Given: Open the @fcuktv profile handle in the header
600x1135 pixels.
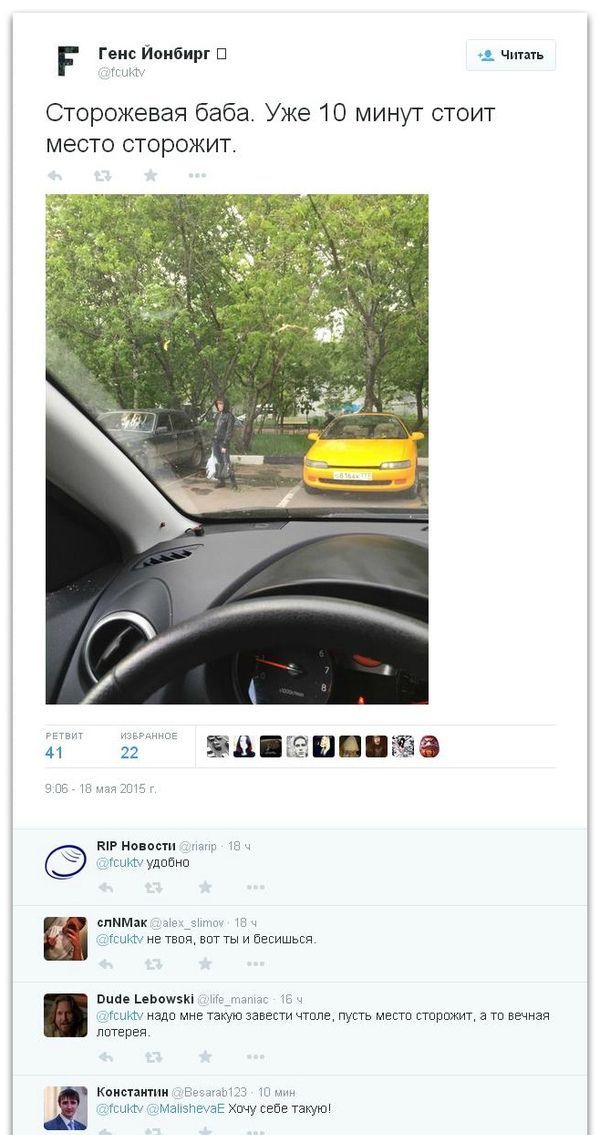Looking at the screenshot, I should click(122, 72).
